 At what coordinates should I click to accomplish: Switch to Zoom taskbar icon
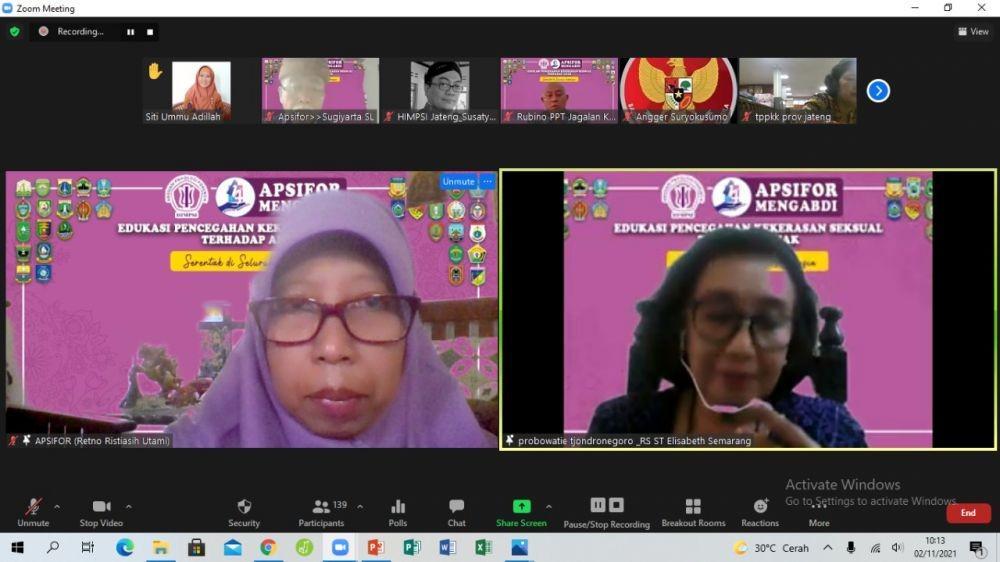tap(340, 547)
